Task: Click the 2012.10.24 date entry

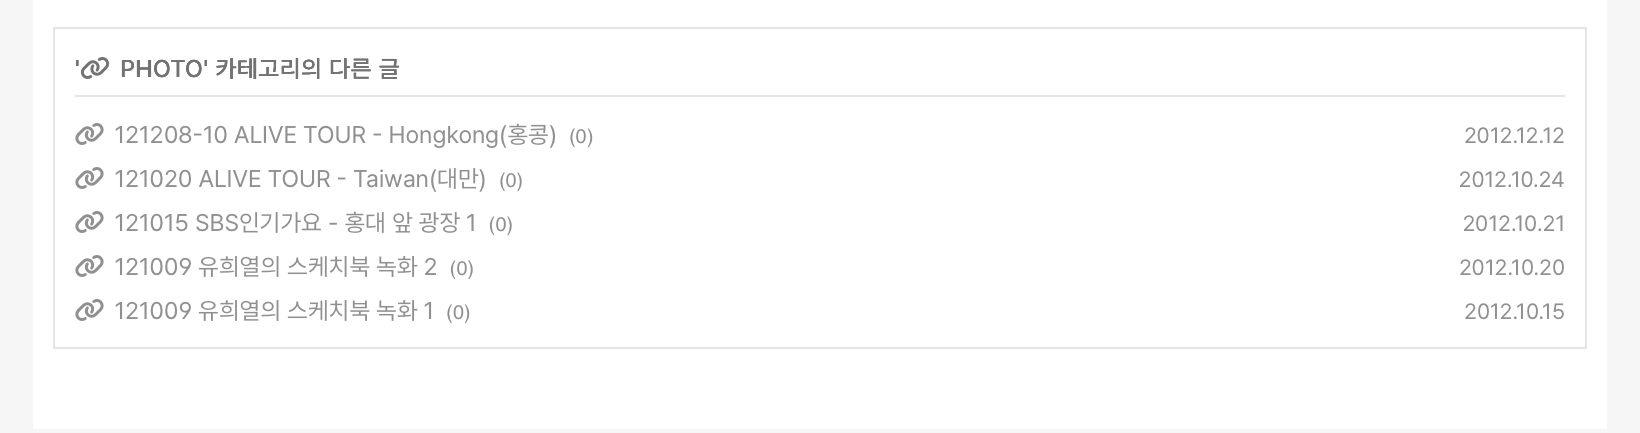Action: [1512, 180]
